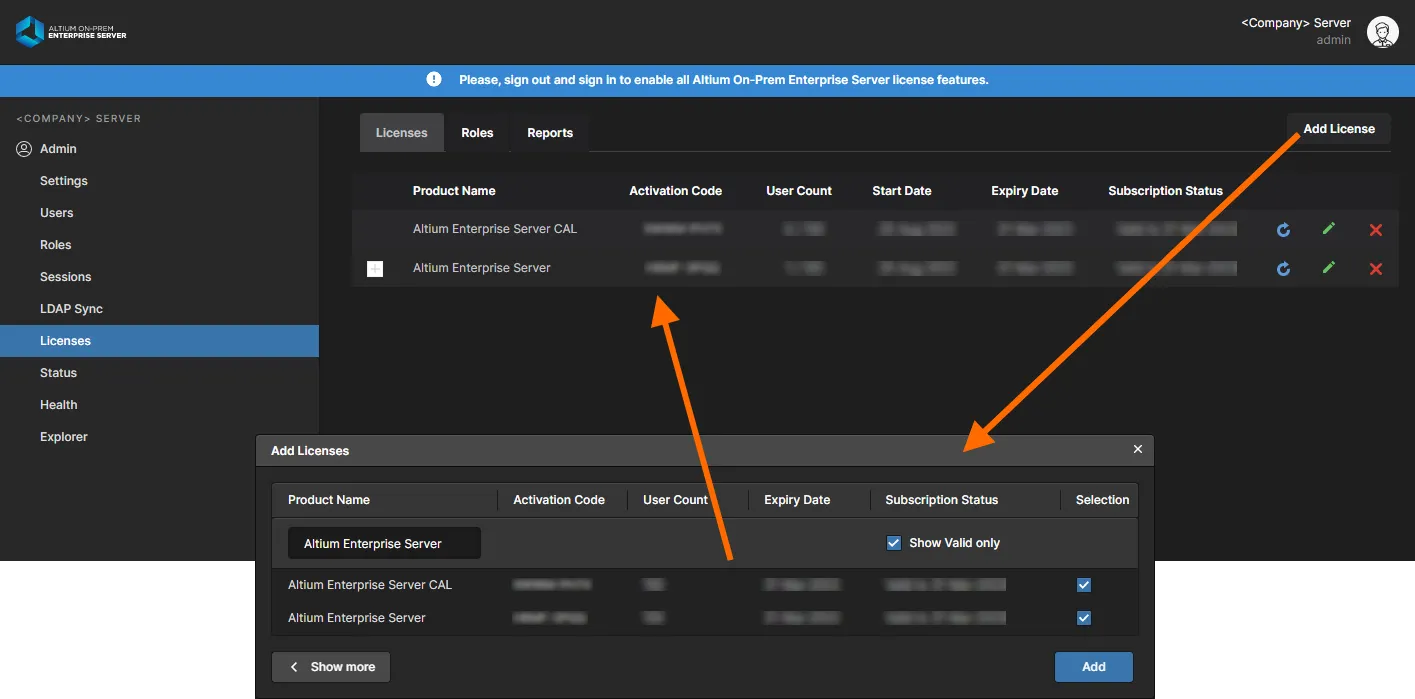Edit the Altium Enterprise Server CAL license
The image size is (1415, 699).
pyautogui.click(x=1329, y=229)
